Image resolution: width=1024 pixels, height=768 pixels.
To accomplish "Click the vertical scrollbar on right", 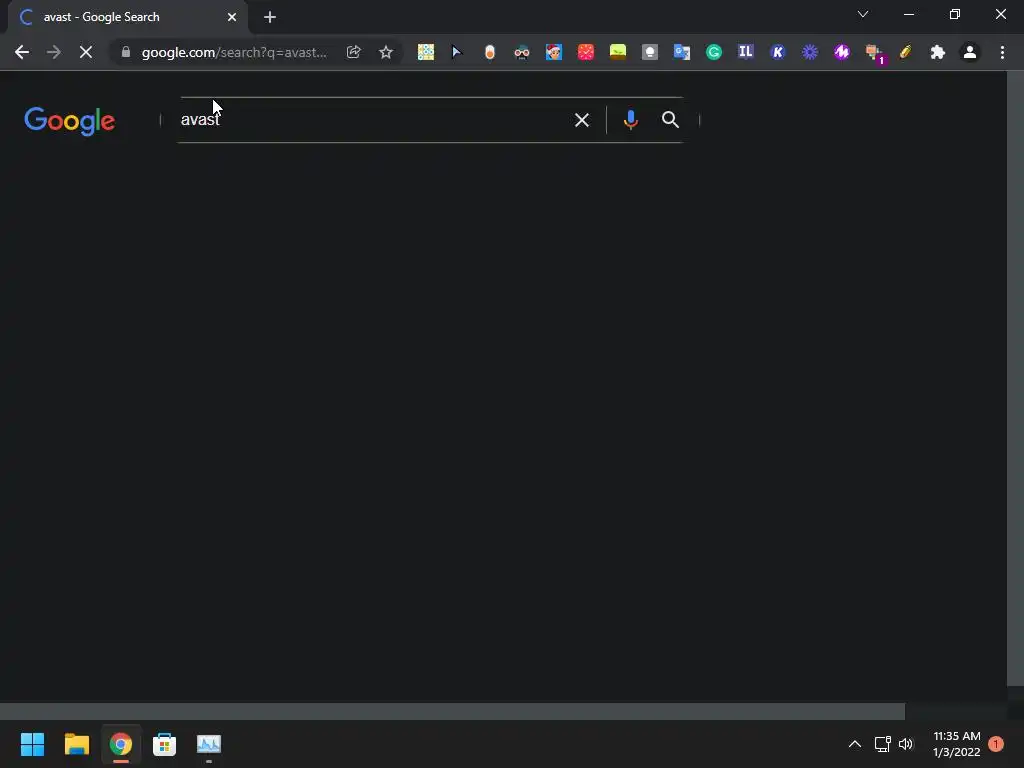I will (1015, 379).
